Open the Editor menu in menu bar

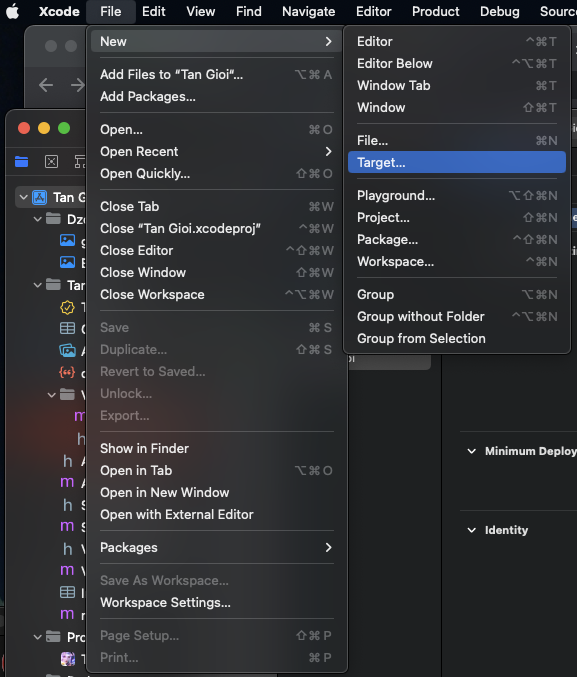pyautogui.click(x=373, y=11)
